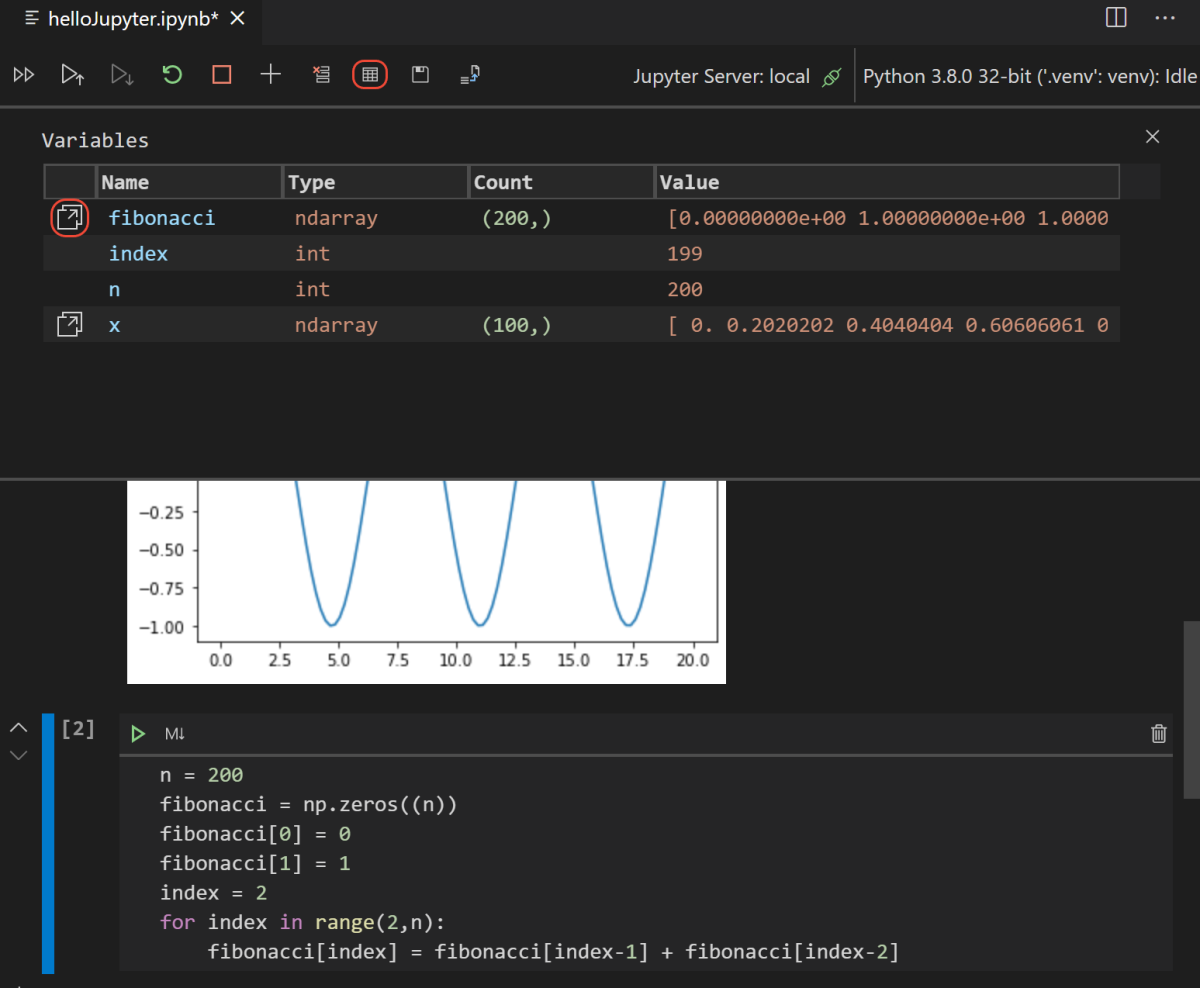This screenshot has height=988, width=1200.
Task: Run cell [2] with play button
Action: click(x=137, y=733)
